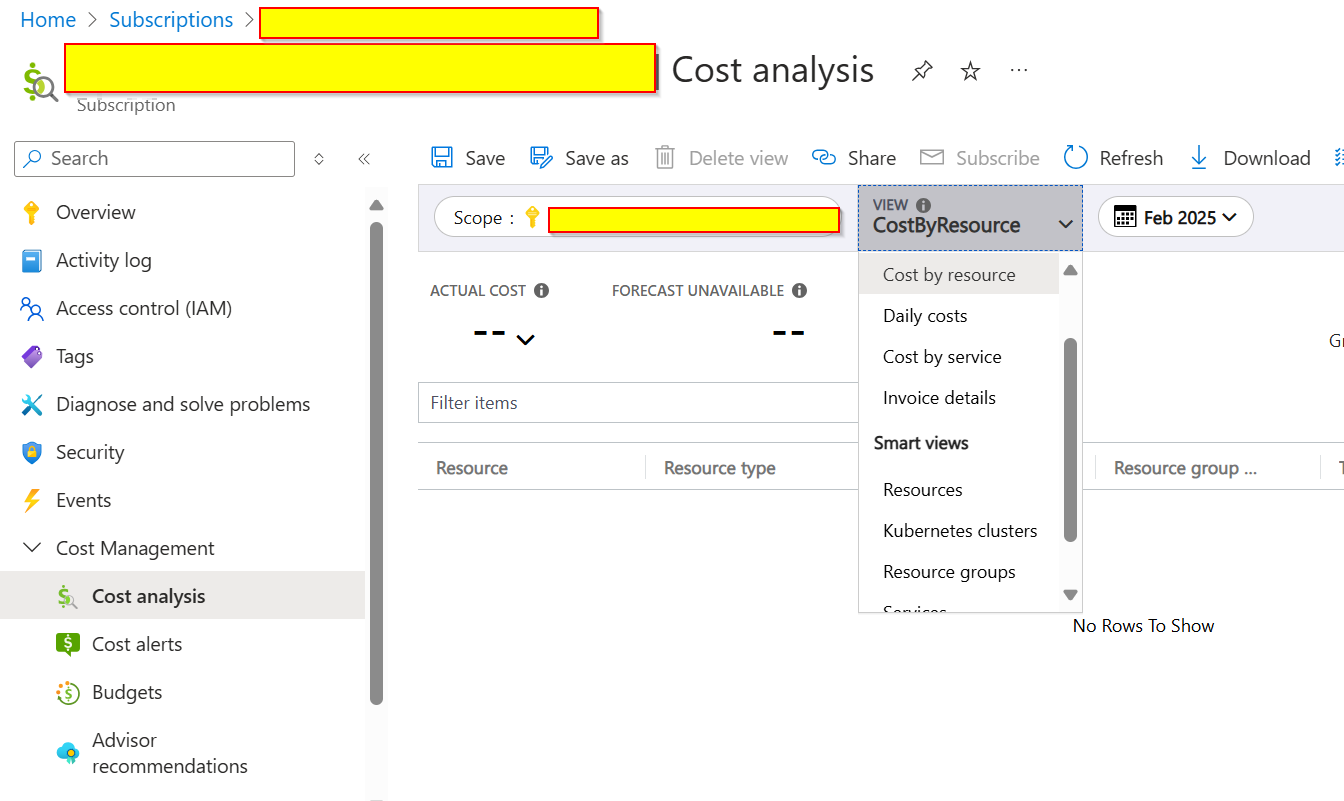Click the Resource group column header
Image resolution: width=1344 pixels, height=801 pixels.
(x=1185, y=468)
